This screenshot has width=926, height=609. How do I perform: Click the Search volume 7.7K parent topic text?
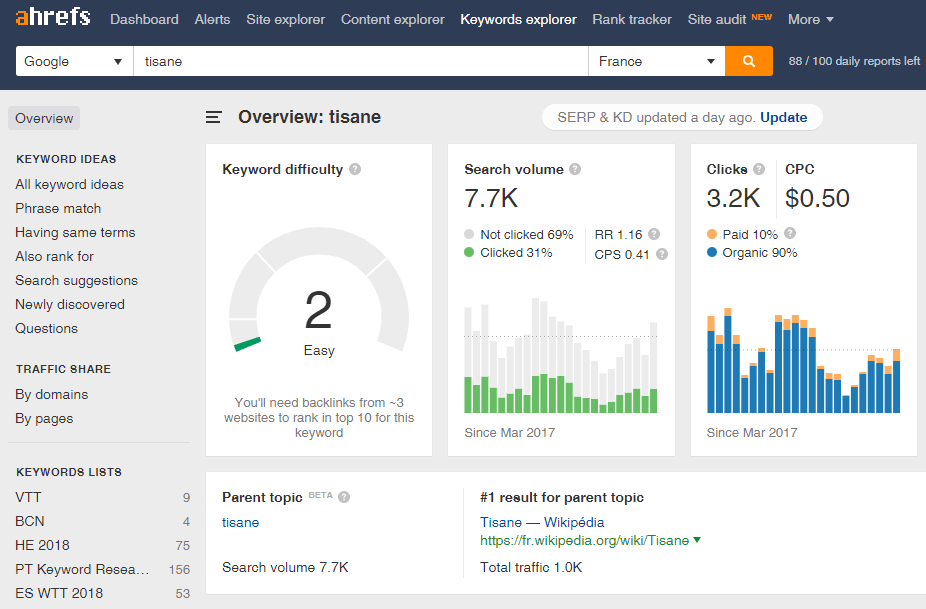click(x=285, y=568)
